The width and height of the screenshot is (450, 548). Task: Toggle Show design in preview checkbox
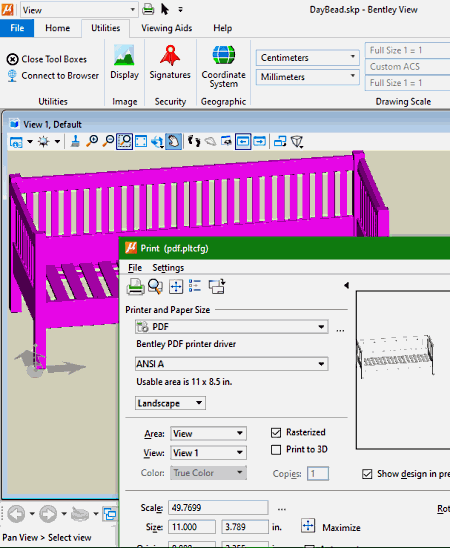coord(367,474)
